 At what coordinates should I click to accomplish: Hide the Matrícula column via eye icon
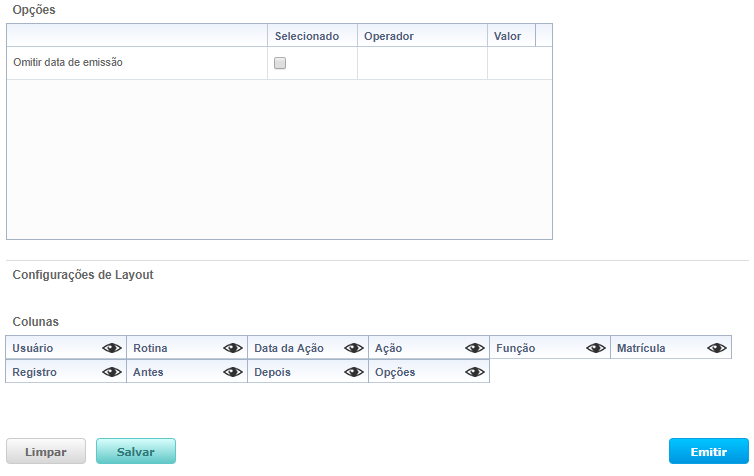point(717,348)
